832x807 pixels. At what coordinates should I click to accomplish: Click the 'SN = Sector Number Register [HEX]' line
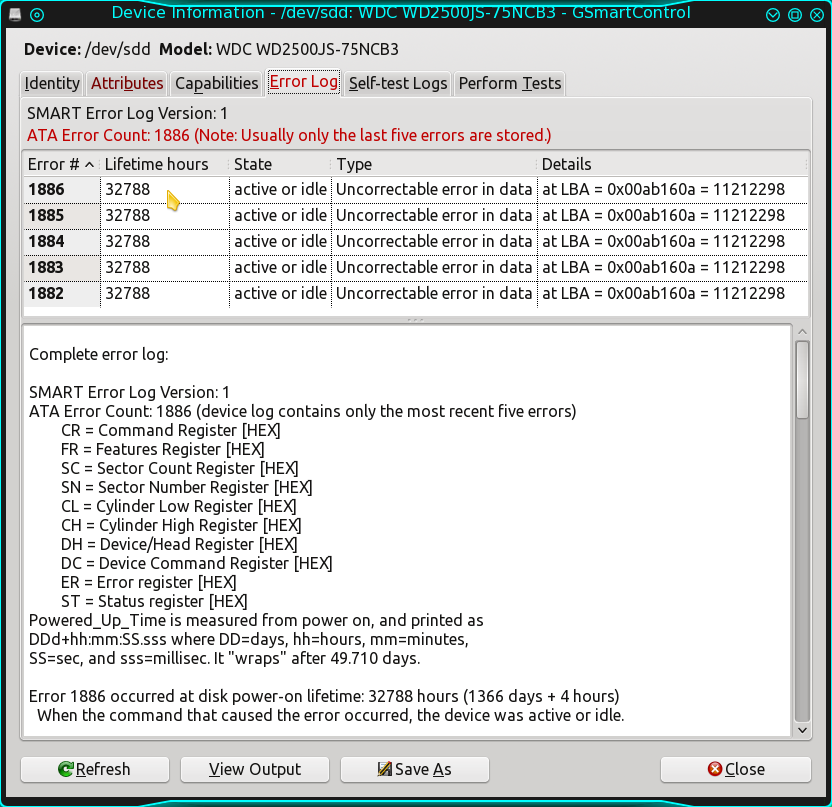(x=187, y=487)
